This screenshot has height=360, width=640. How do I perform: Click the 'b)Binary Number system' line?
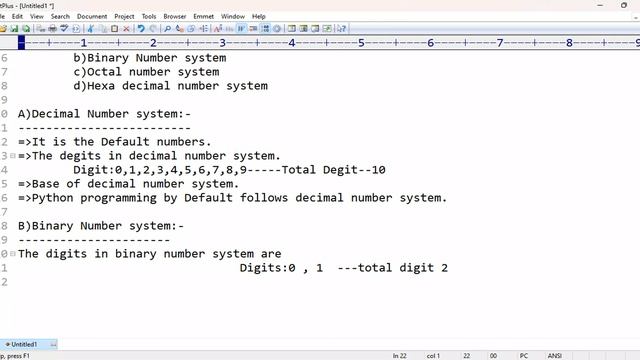click(x=150, y=58)
